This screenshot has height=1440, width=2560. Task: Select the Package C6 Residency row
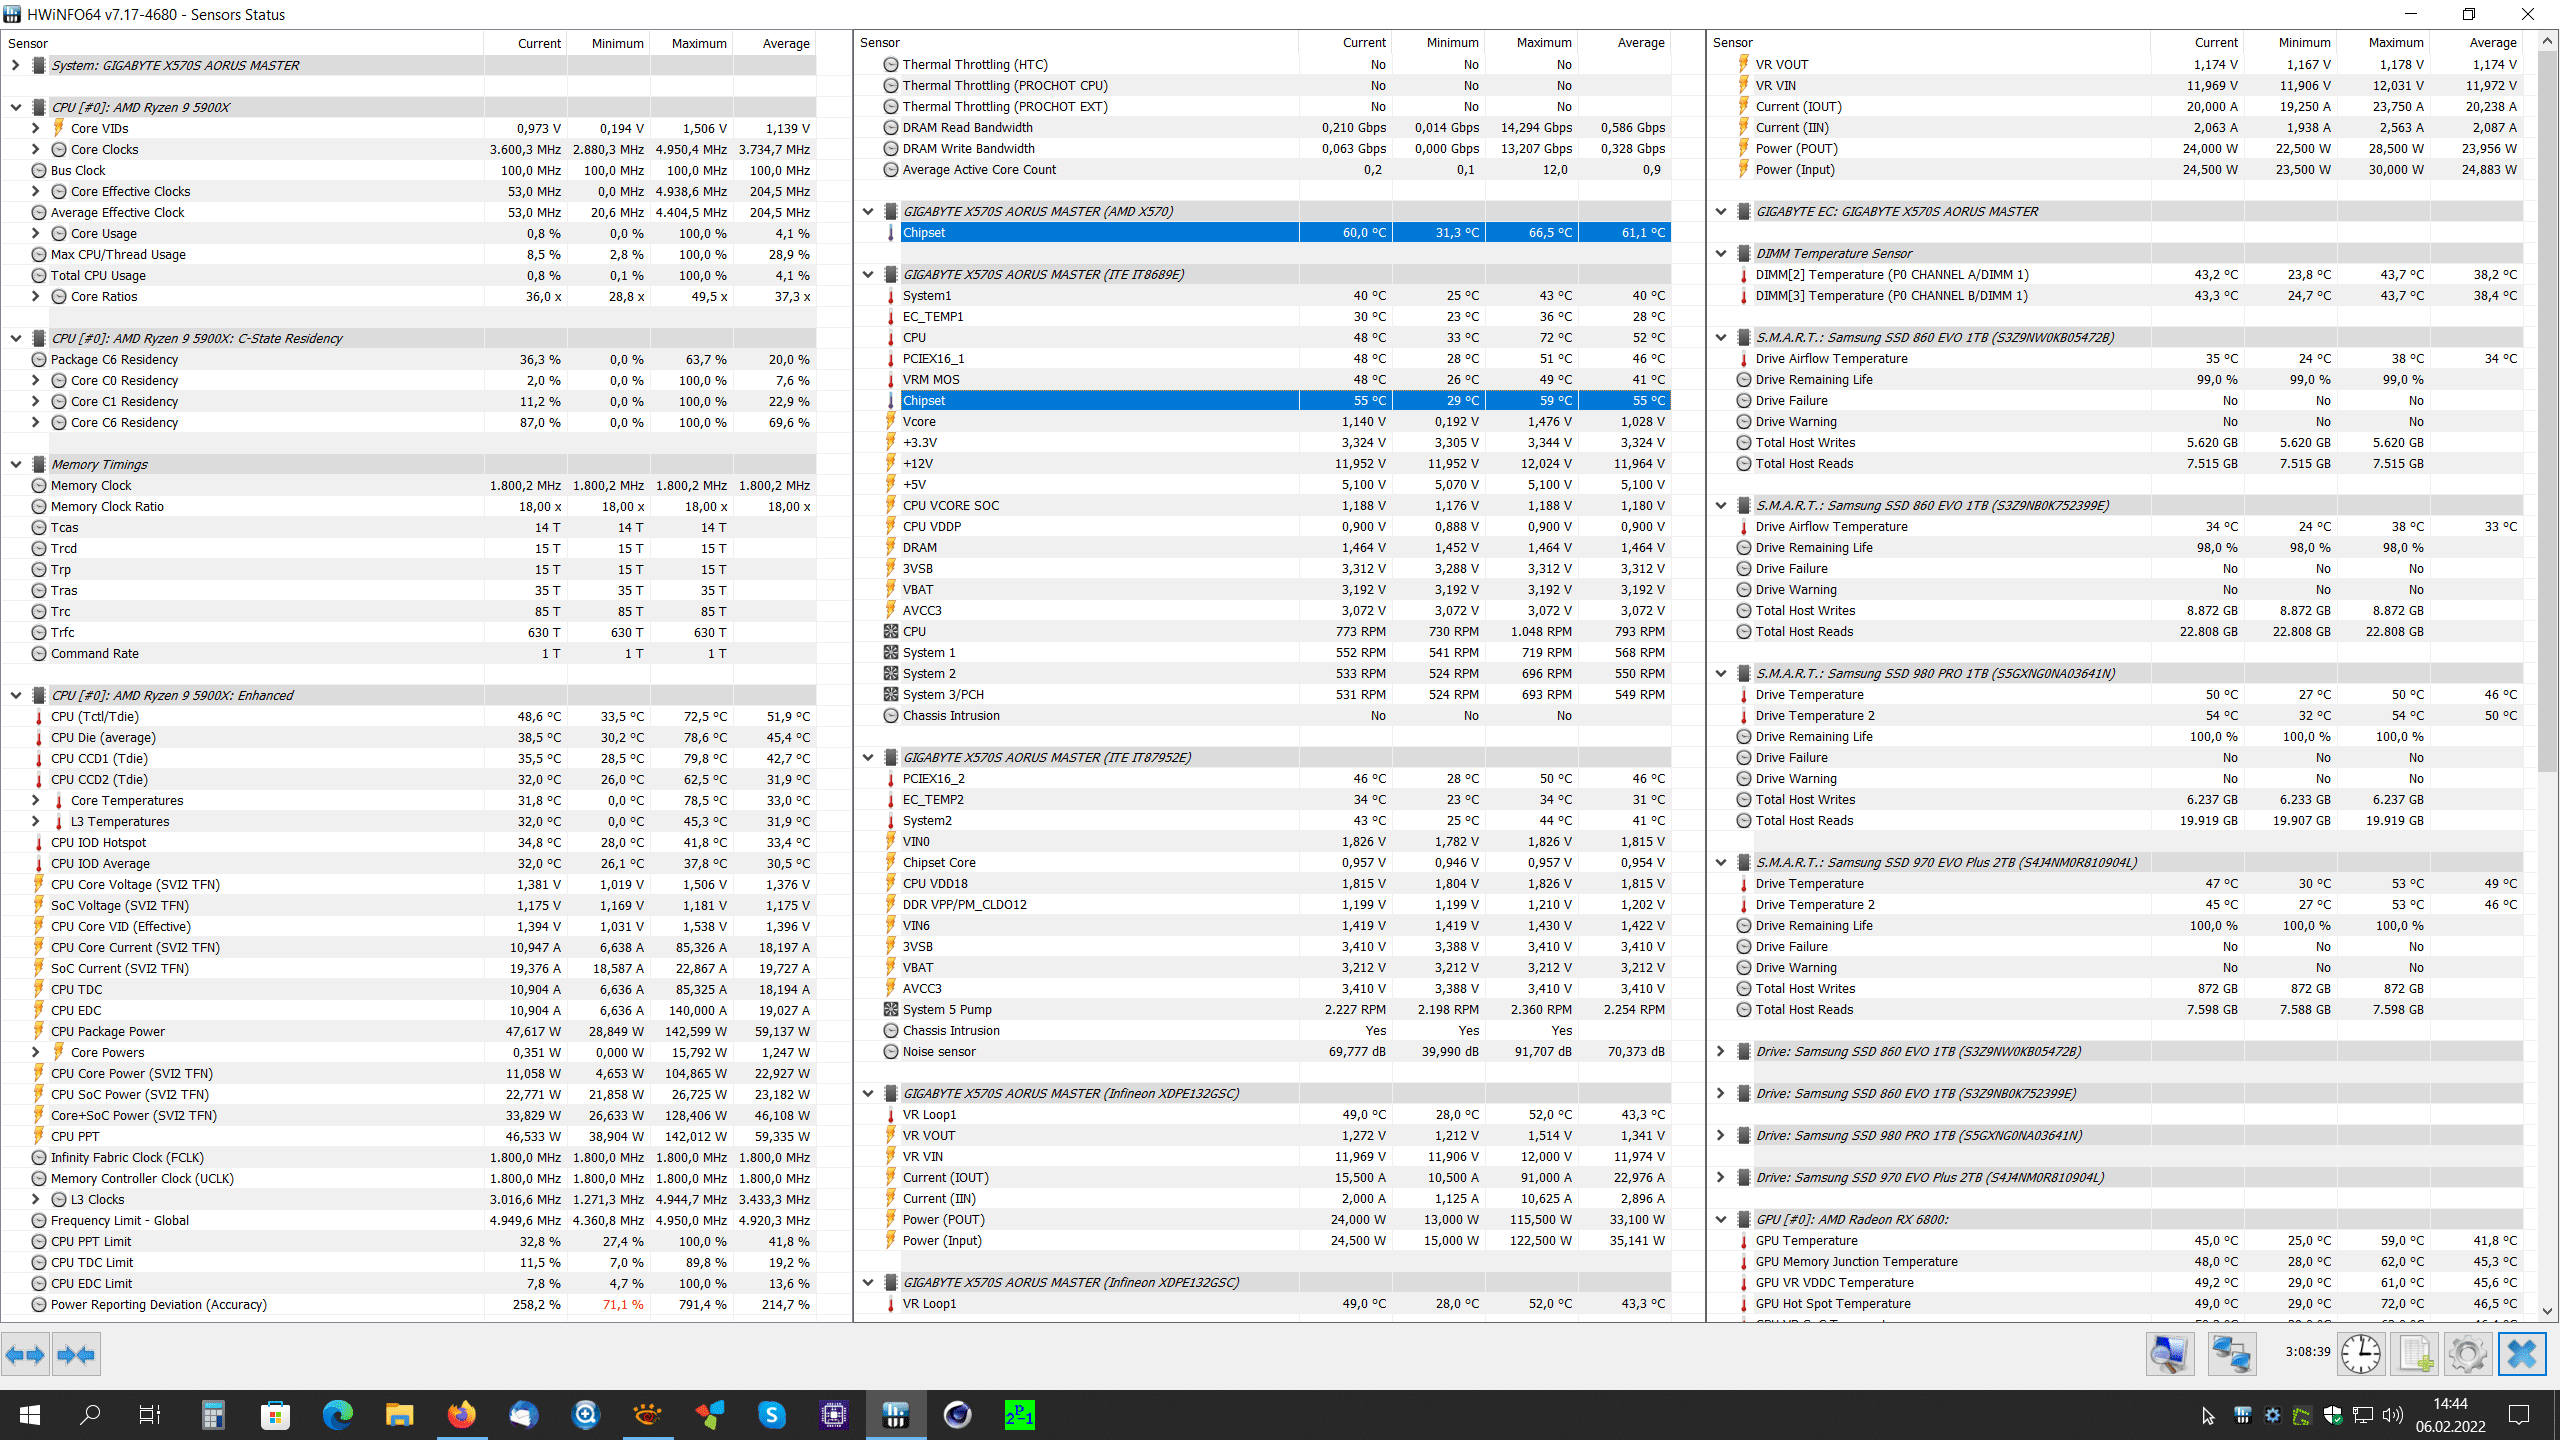pos(409,359)
